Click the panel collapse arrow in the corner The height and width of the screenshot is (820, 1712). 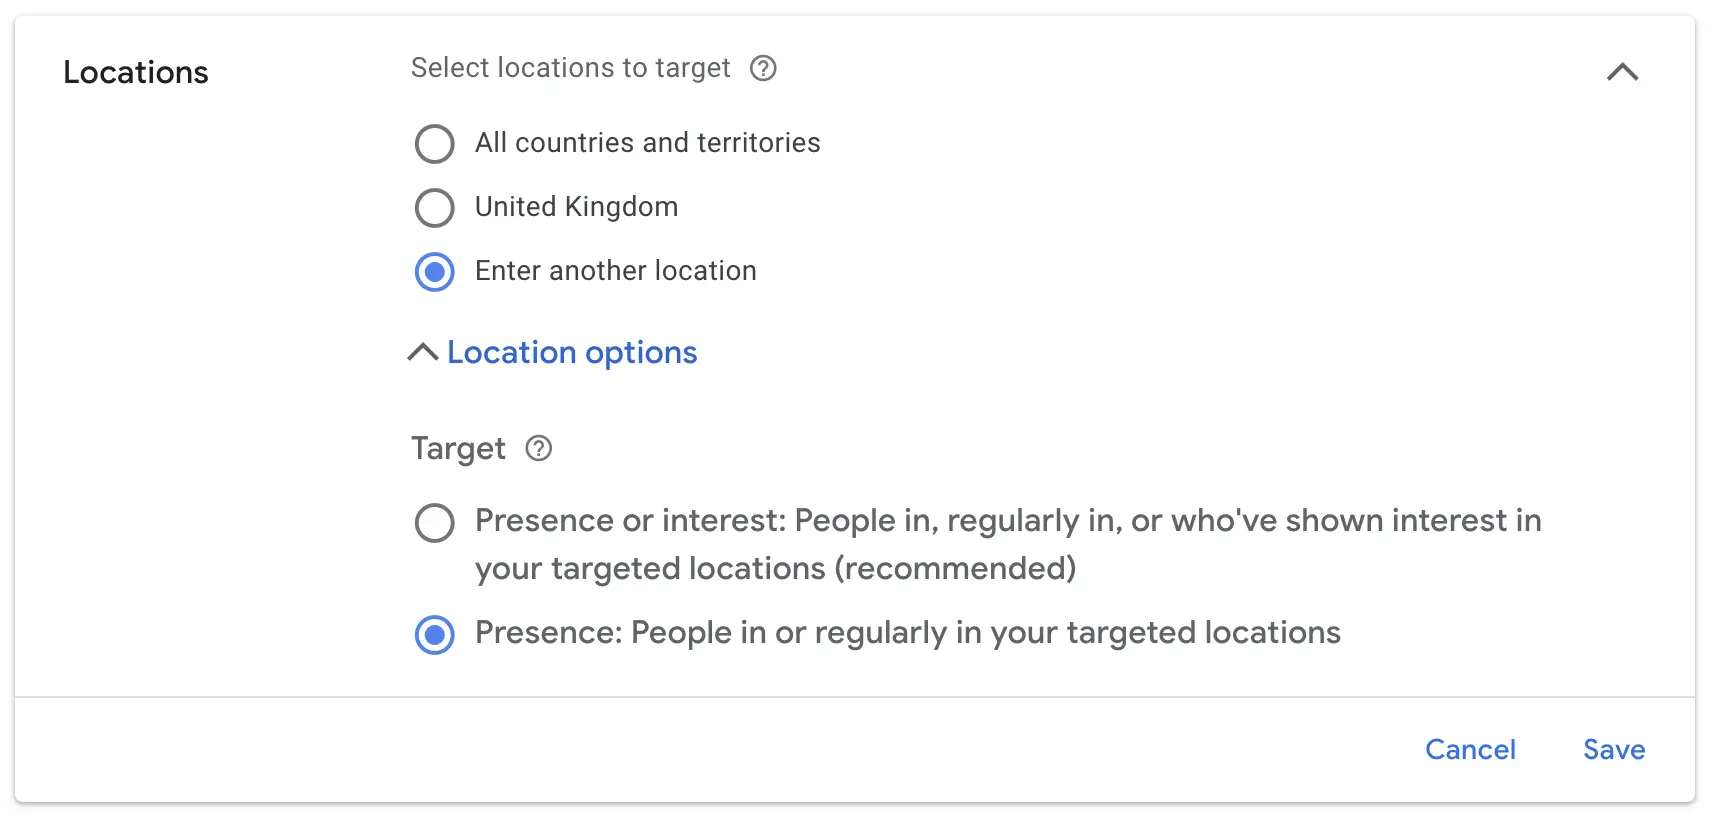coord(1624,71)
